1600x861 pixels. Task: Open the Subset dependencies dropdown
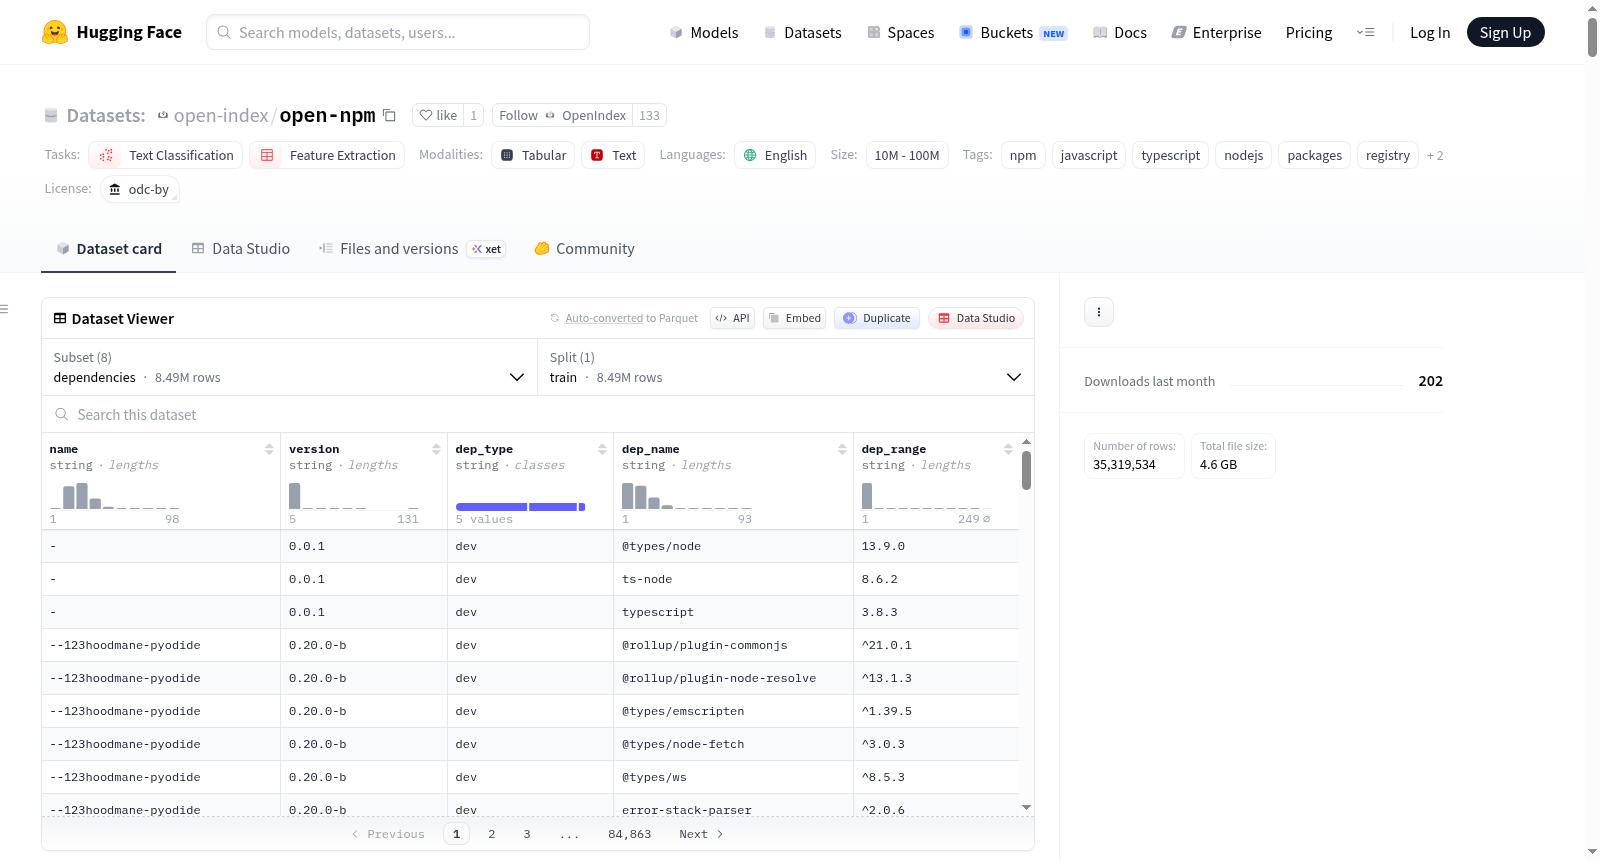tap(290, 367)
